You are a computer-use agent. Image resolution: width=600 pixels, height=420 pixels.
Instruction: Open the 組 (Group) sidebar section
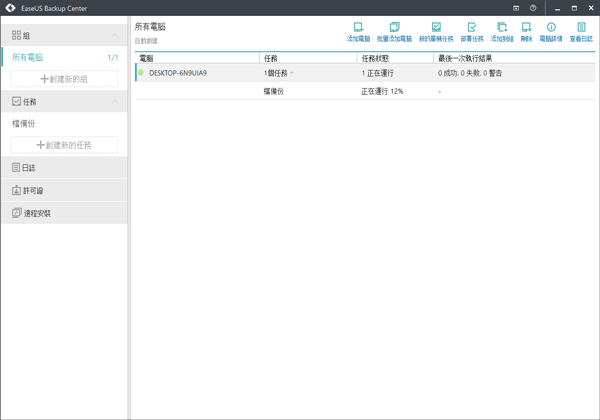[x=64, y=36]
